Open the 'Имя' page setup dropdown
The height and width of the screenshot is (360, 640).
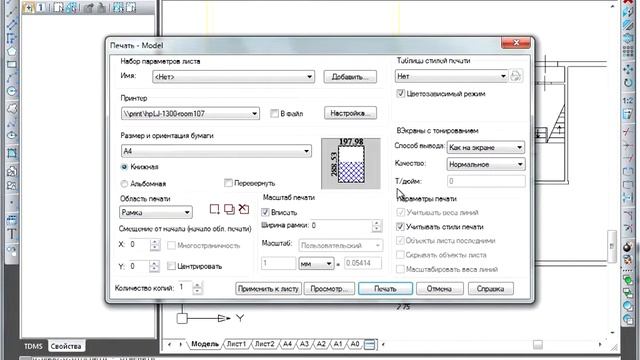click(x=233, y=77)
